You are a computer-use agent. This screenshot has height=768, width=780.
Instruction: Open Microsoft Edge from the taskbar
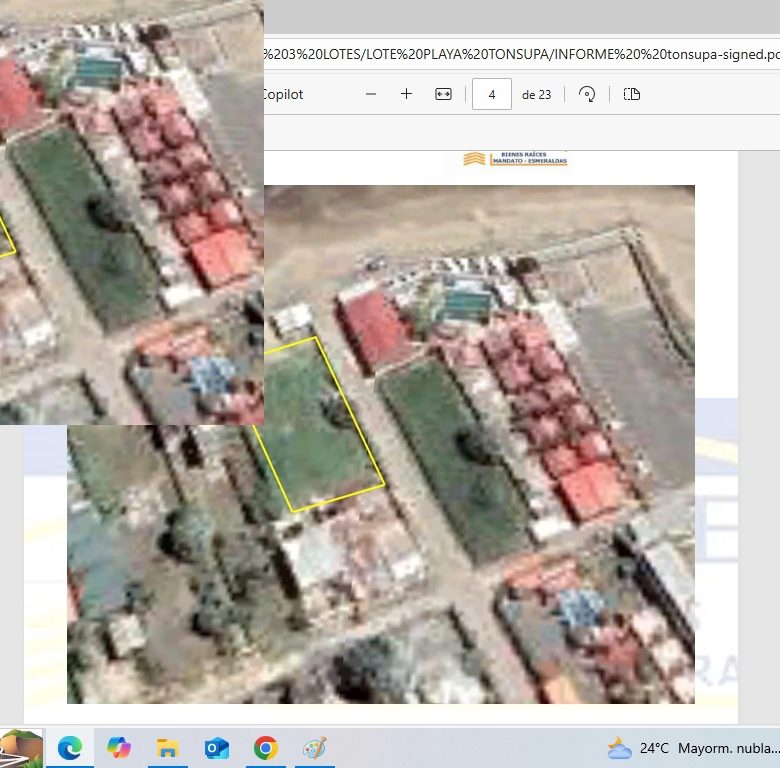[69, 748]
